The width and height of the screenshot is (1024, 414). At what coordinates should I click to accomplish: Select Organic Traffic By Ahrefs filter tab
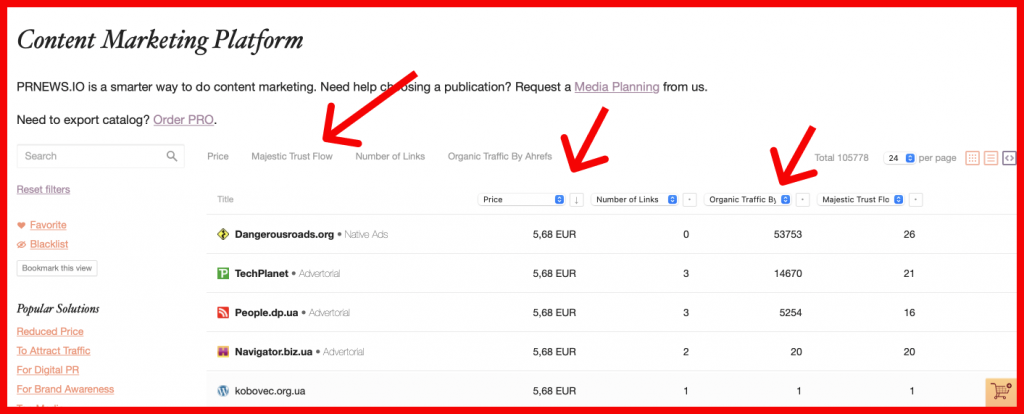tap(500, 157)
